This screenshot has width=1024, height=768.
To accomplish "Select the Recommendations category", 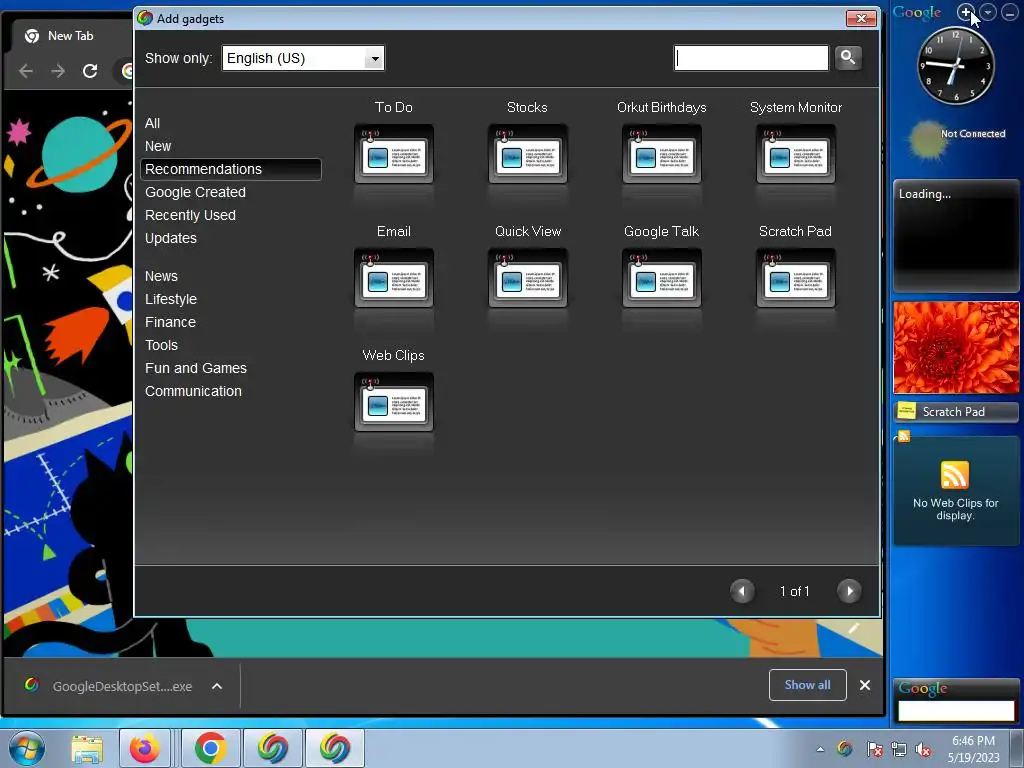I will tap(231, 169).
